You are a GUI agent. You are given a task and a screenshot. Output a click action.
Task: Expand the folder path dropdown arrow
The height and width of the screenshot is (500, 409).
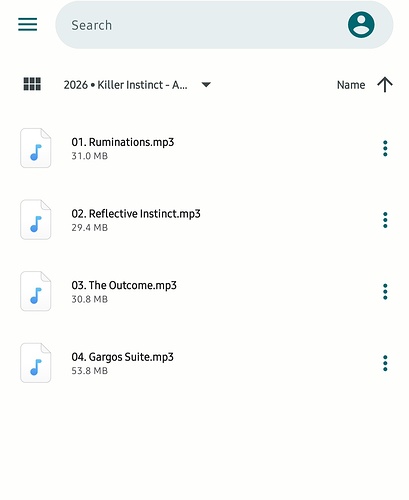pos(206,85)
